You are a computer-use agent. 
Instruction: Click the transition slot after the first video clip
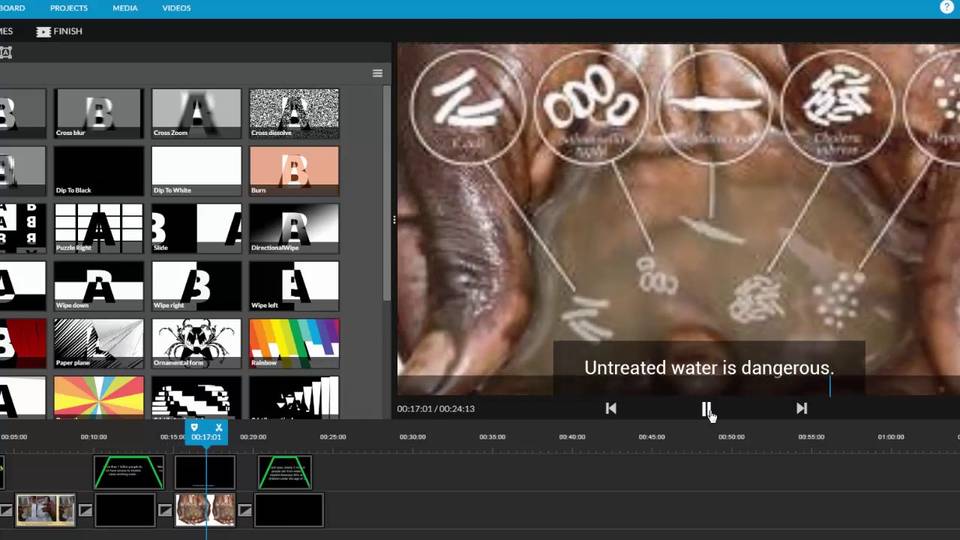click(x=86, y=511)
